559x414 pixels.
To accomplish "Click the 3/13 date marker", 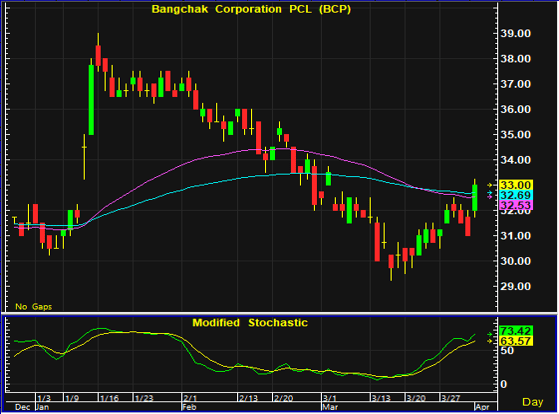I will tap(381, 398).
